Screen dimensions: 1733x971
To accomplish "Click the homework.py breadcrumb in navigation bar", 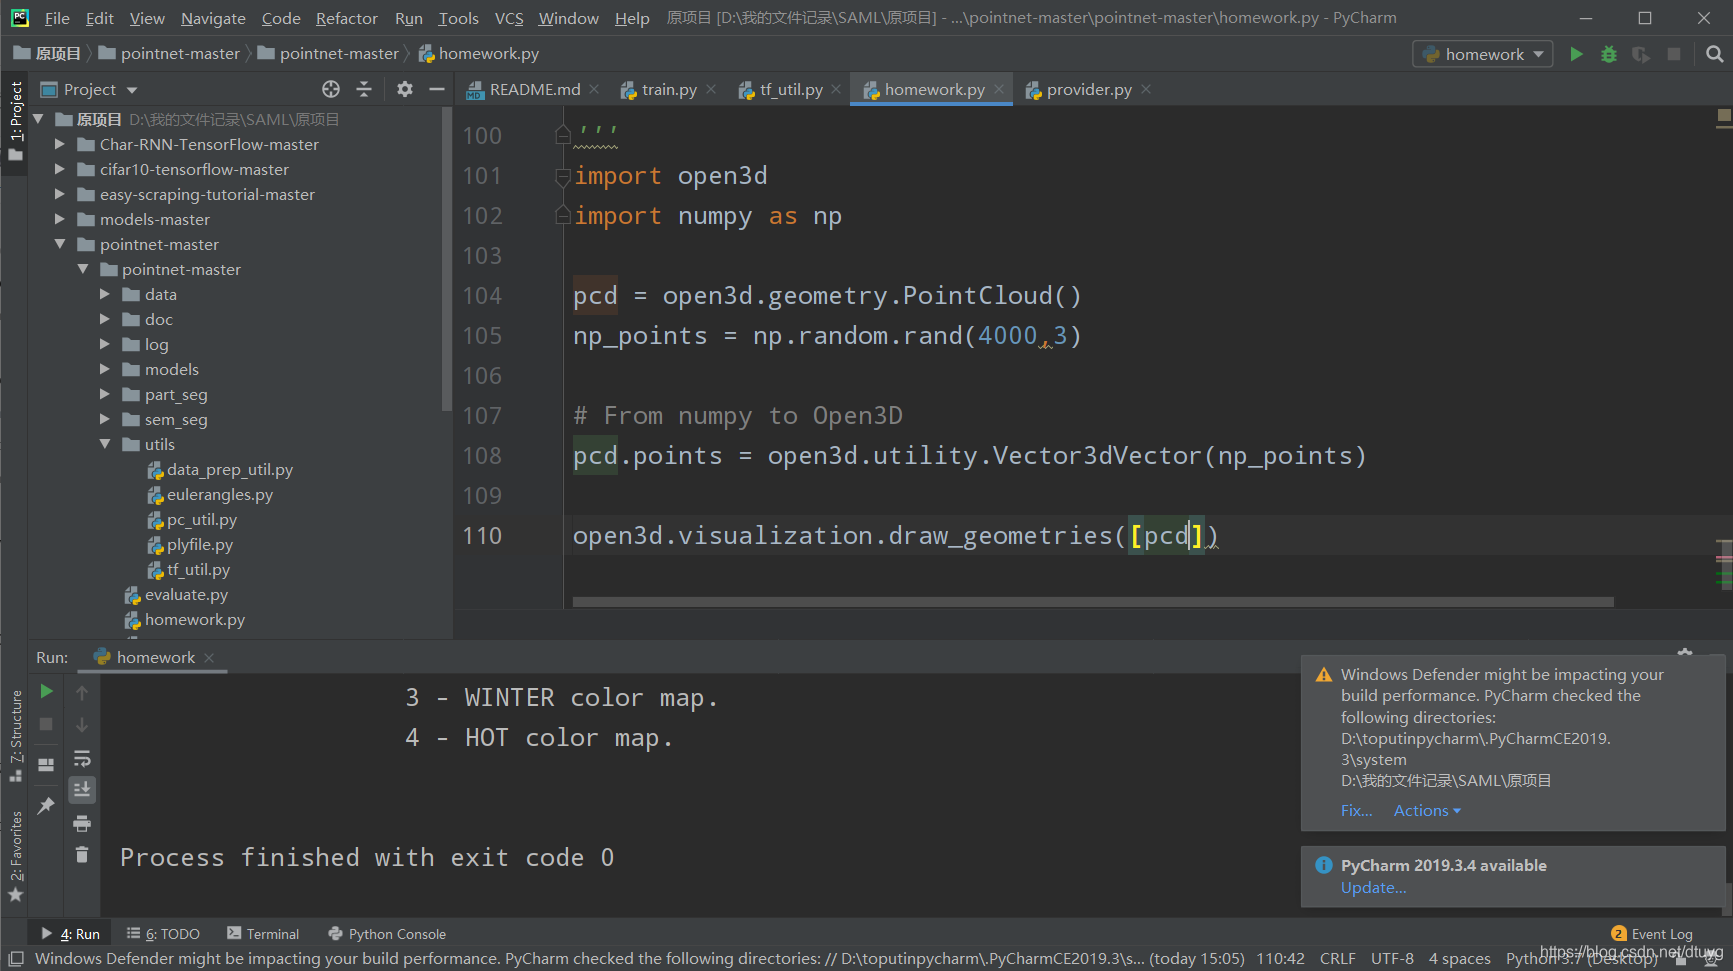I will pos(479,53).
